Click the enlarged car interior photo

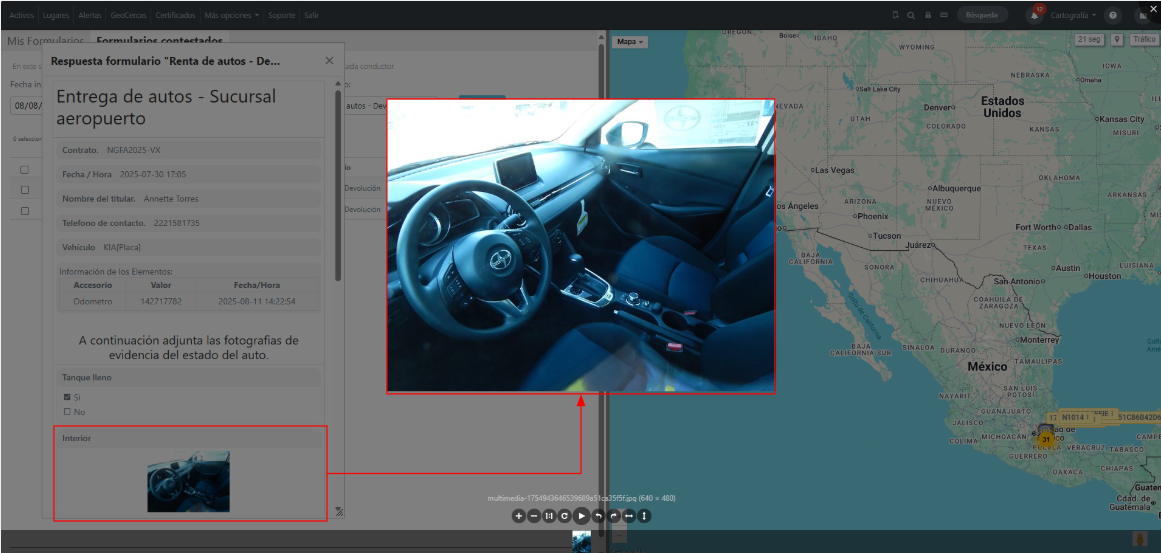[x=580, y=245]
